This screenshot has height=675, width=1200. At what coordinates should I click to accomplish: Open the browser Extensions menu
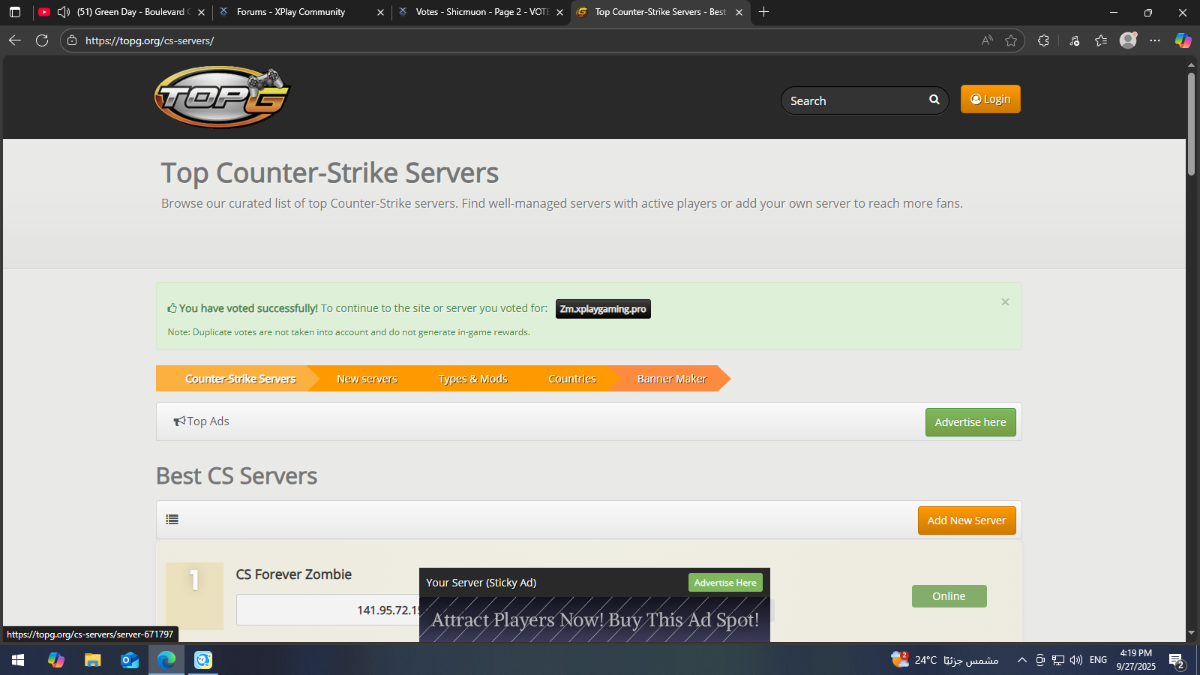(x=1043, y=41)
